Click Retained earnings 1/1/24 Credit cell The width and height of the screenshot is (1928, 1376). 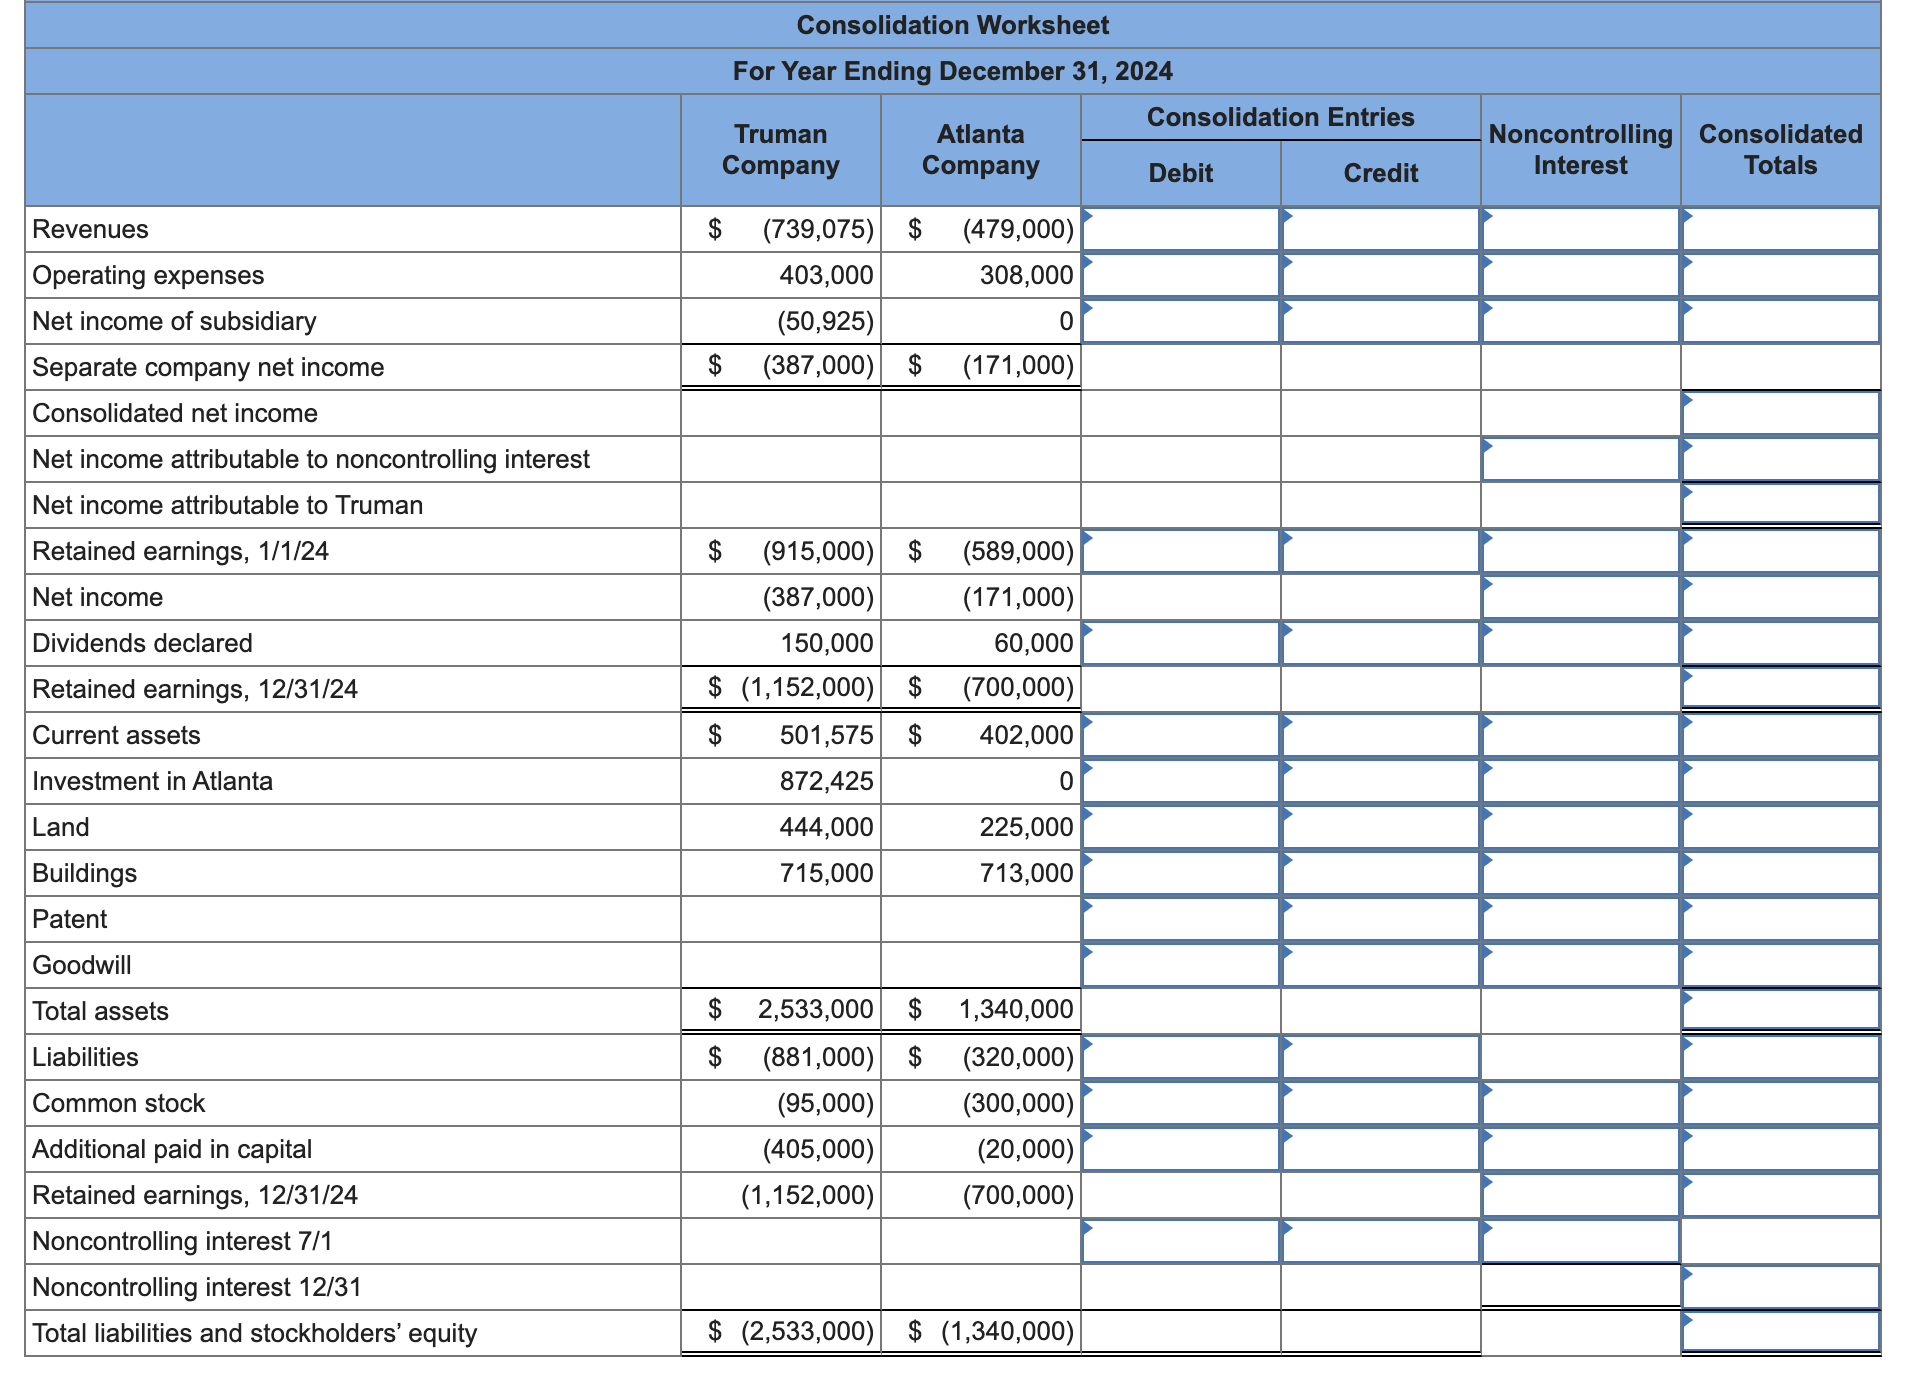point(1381,551)
